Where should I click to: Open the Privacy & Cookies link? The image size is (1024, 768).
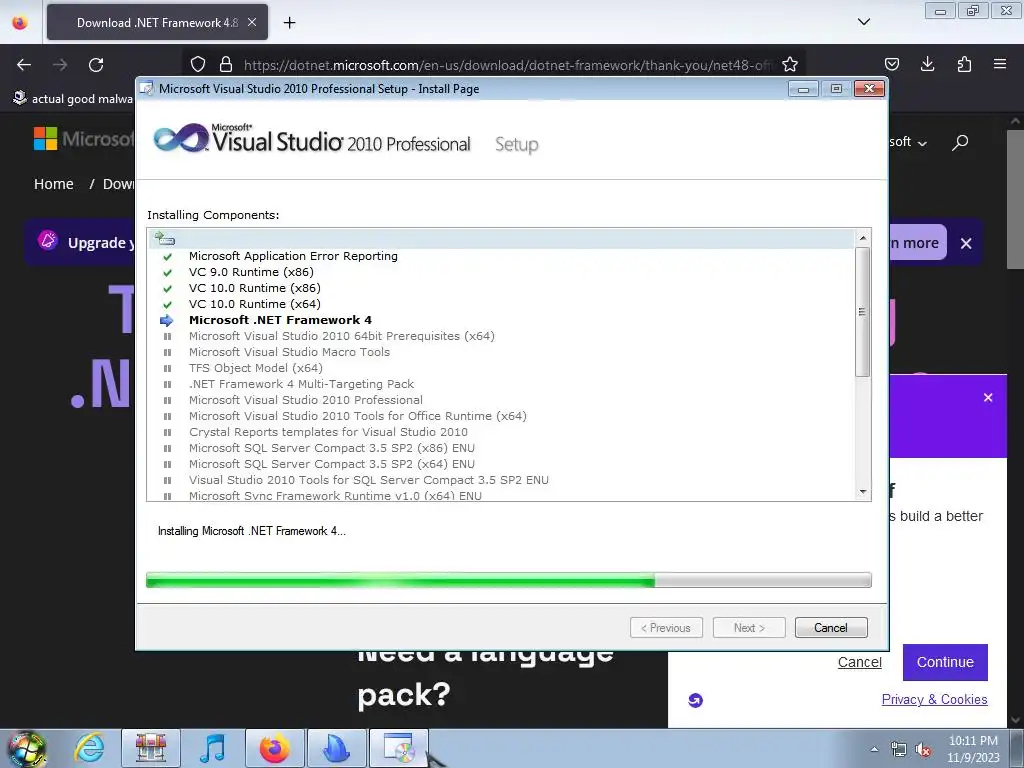pos(935,699)
